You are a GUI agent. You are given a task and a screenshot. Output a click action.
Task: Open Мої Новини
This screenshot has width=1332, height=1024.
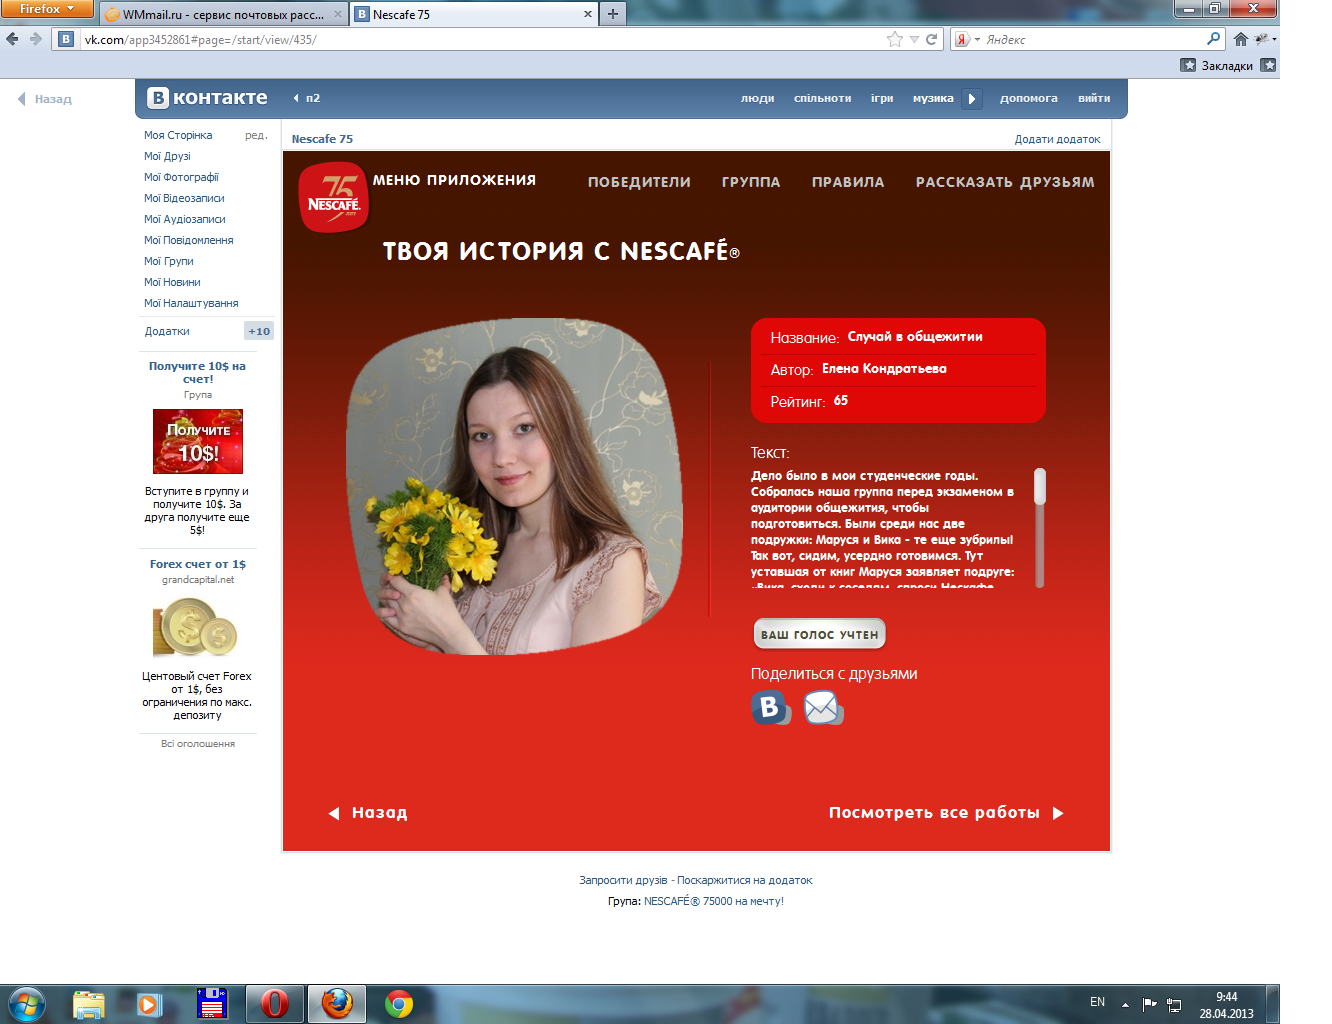click(x=172, y=282)
